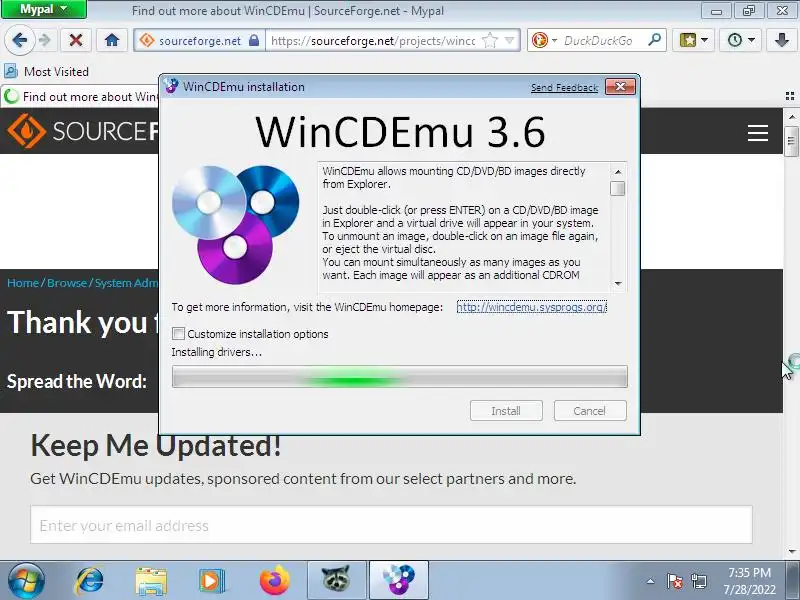Screen dimensions: 800x600
Task: Launch Internet Explorer from the taskbar
Action: point(89,581)
